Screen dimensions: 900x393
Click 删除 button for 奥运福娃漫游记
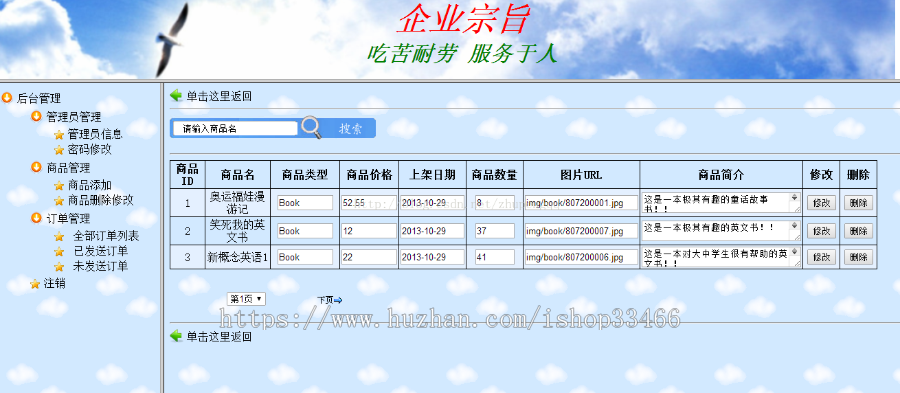click(x=858, y=203)
